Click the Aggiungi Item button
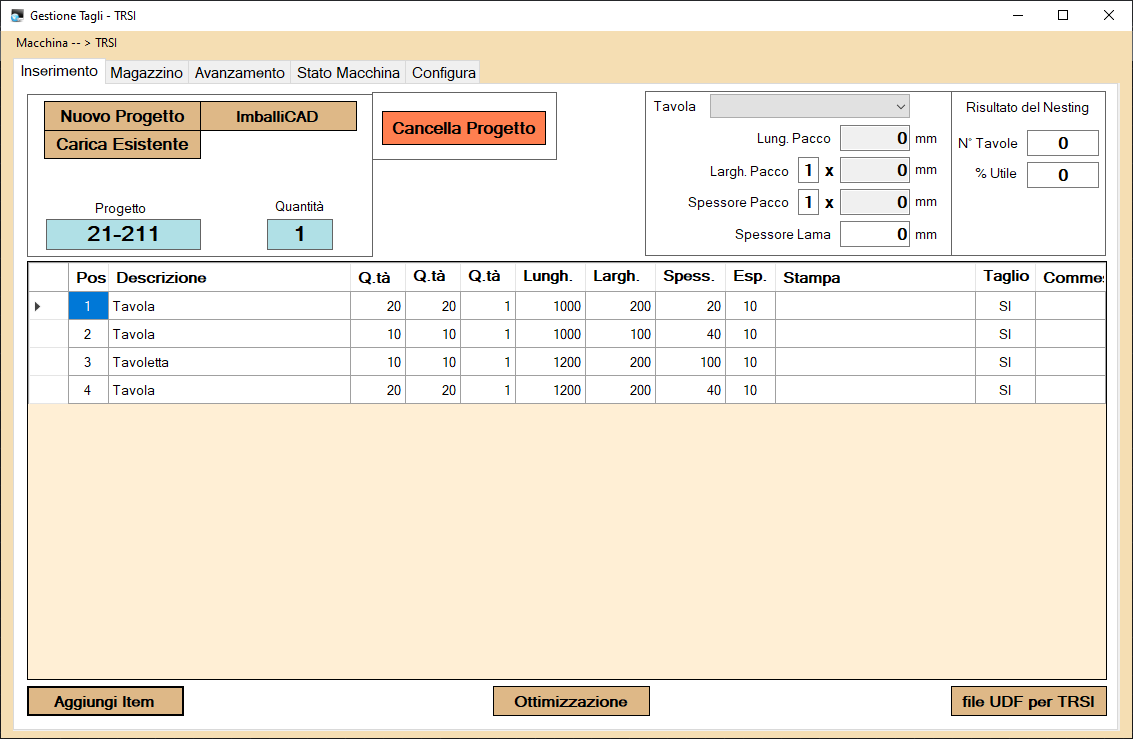This screenshot has width=1133, height=739. pyautogui.click(x=105, y=702)
